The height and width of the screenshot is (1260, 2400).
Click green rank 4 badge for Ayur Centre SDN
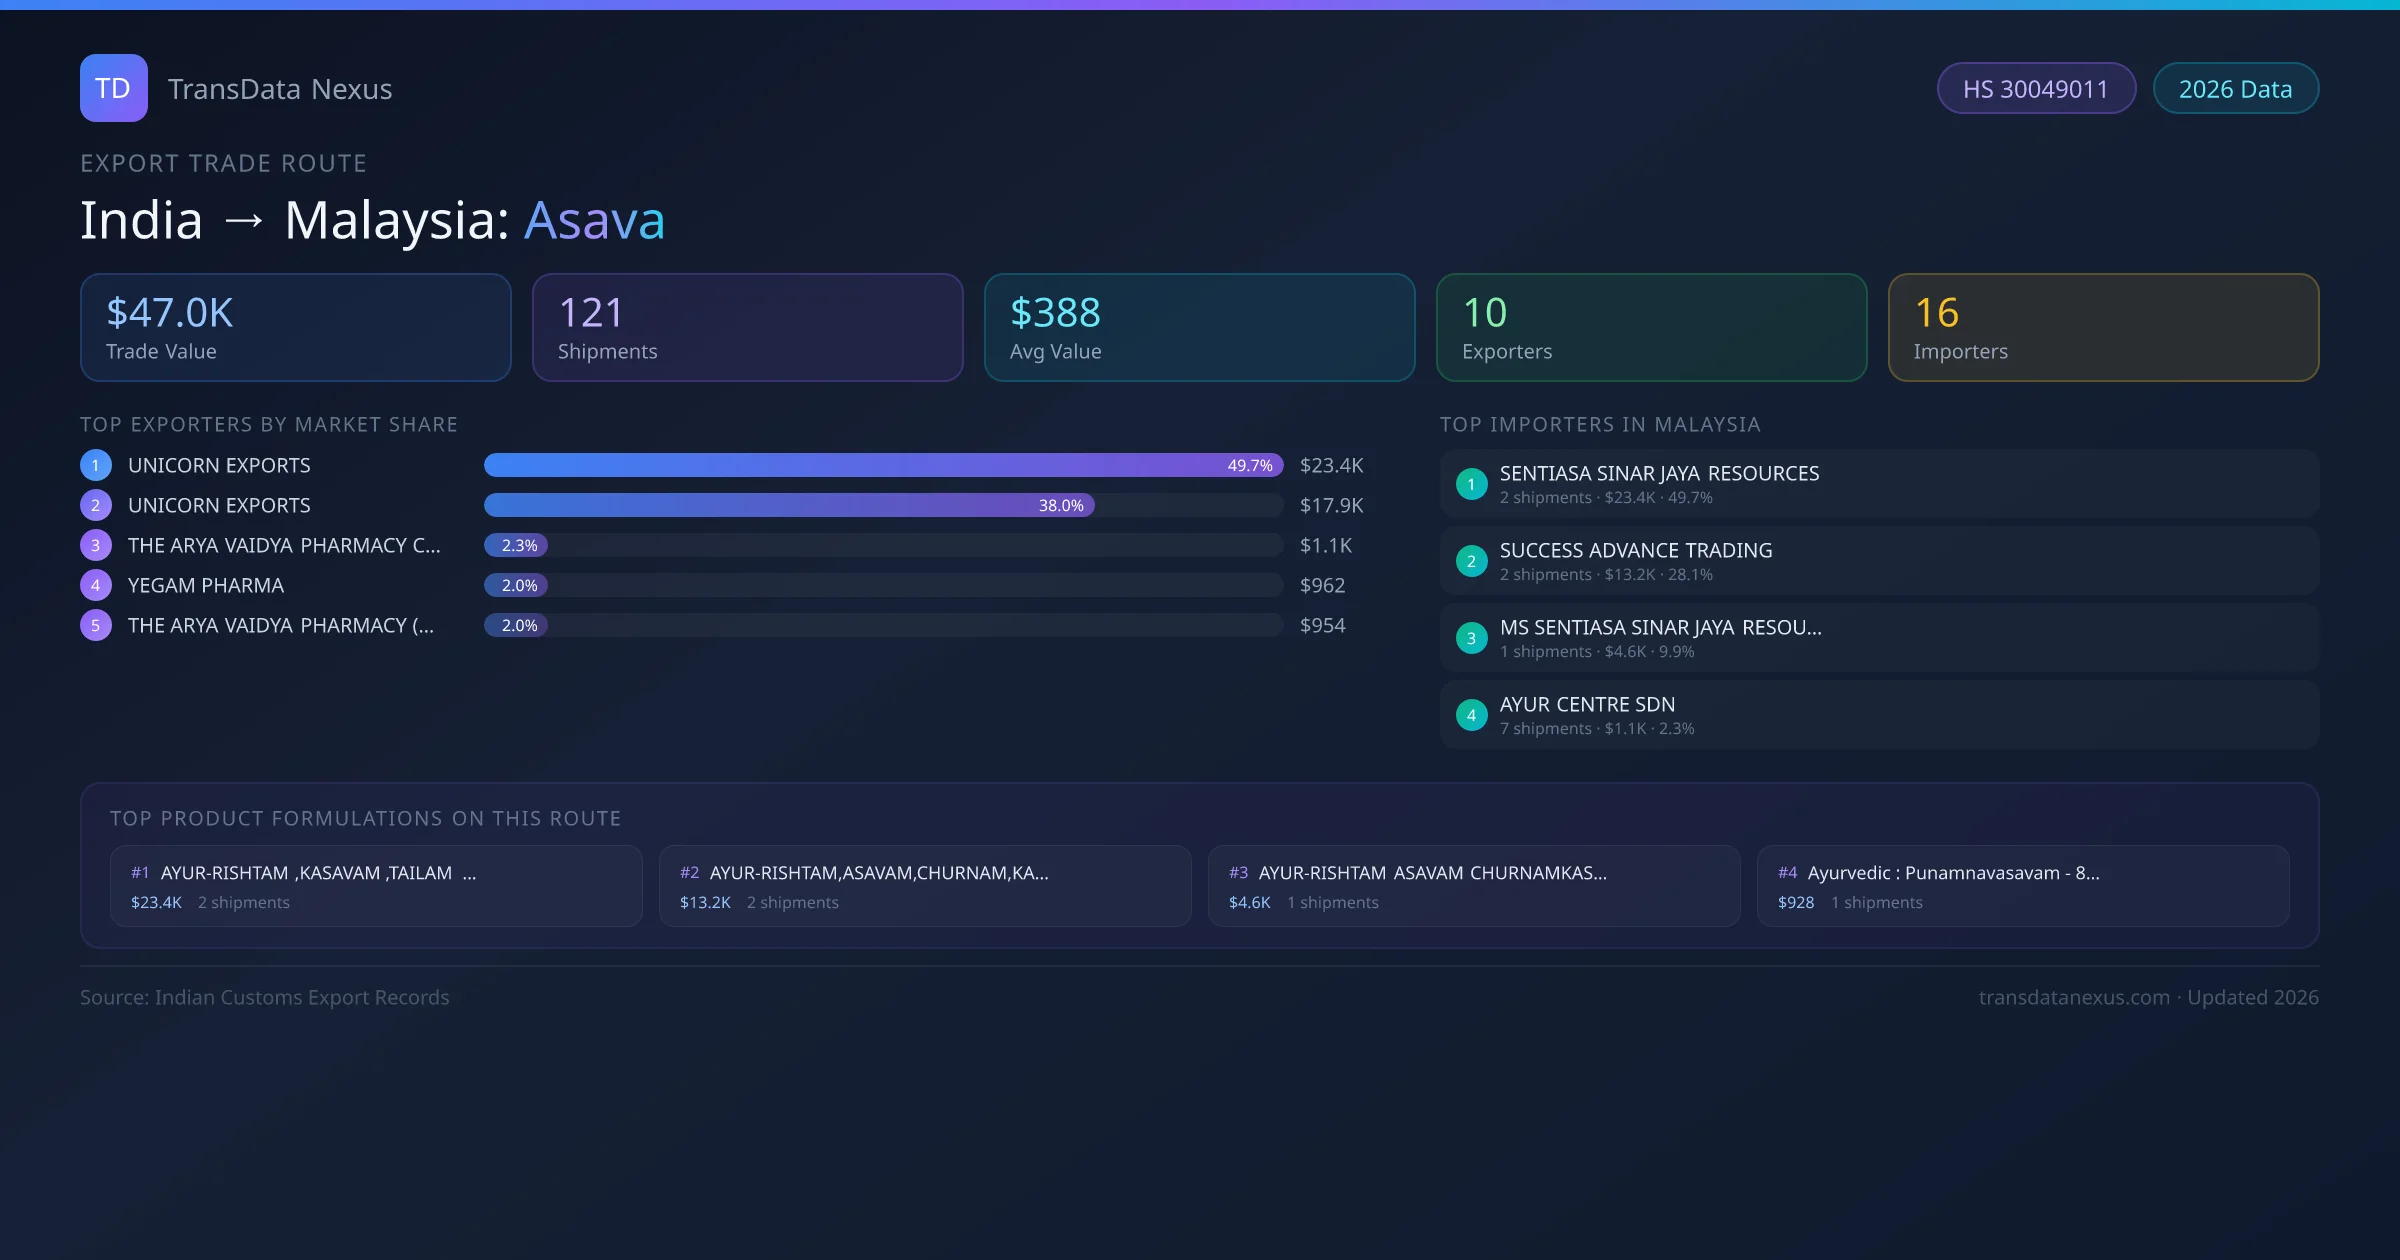point(1471,715)
